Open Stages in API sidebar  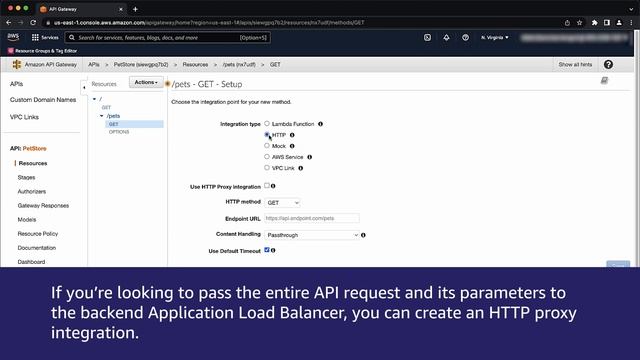(27, 178)
